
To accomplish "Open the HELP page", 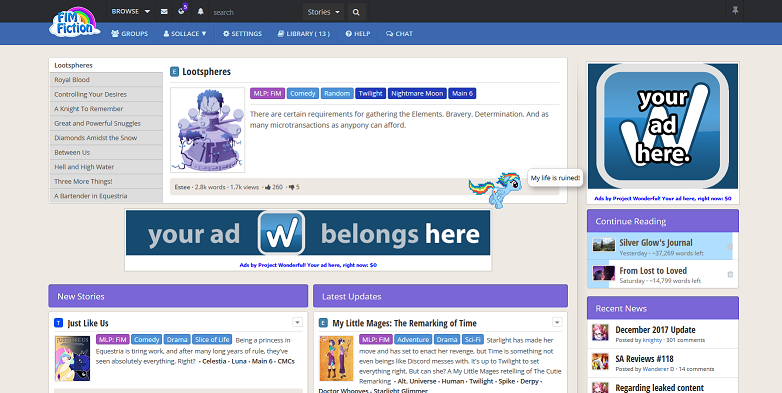I will (358, 33).
